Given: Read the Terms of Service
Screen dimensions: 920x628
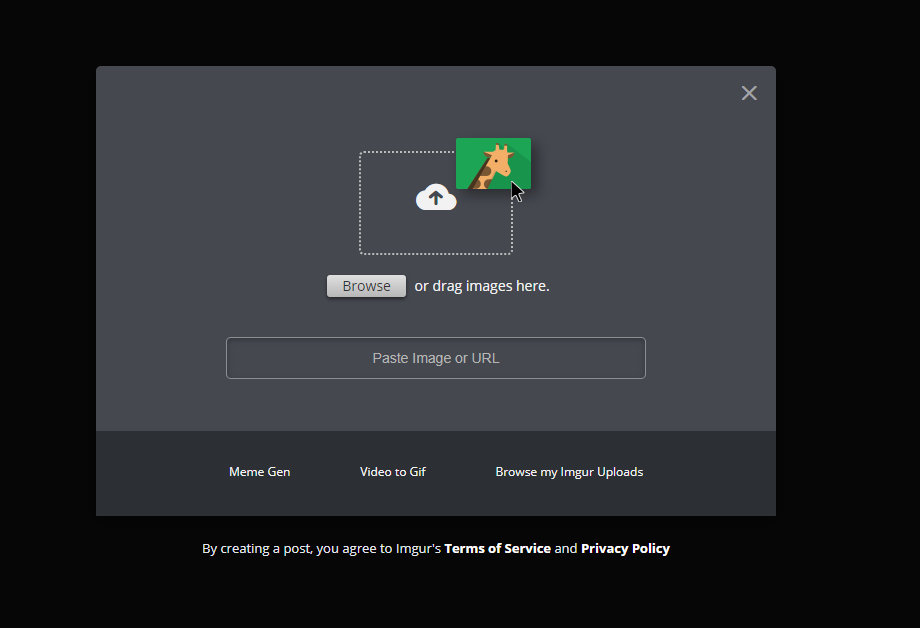Looking at the screenshot, I should [498, 548].
